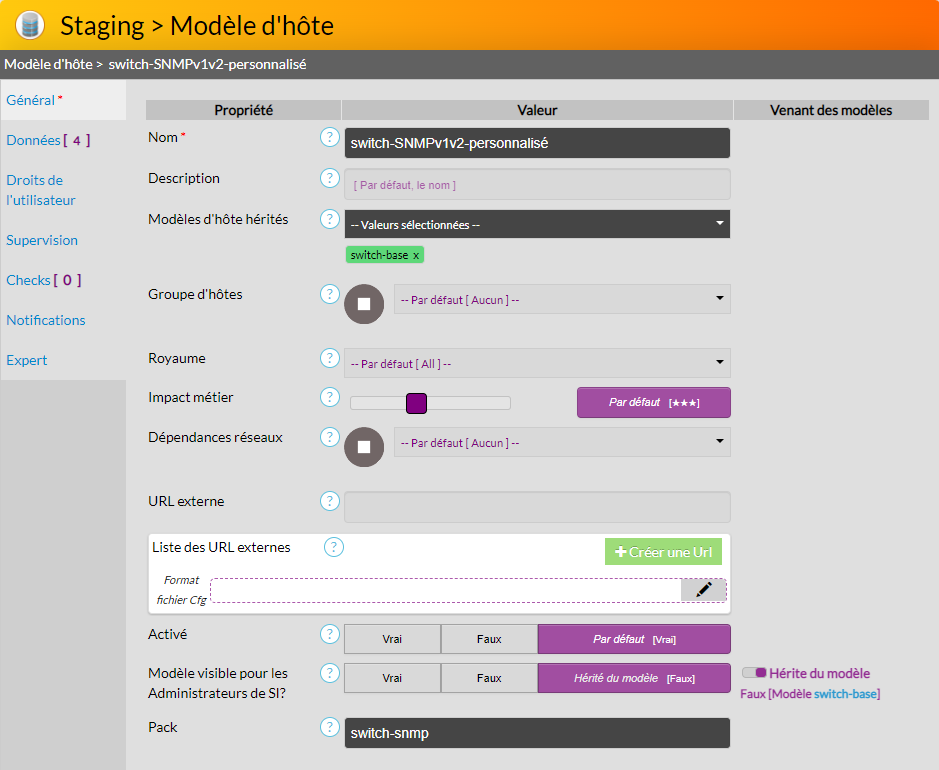Expand the Modèles d'hôte hérités dropdown

click(537, 224)
